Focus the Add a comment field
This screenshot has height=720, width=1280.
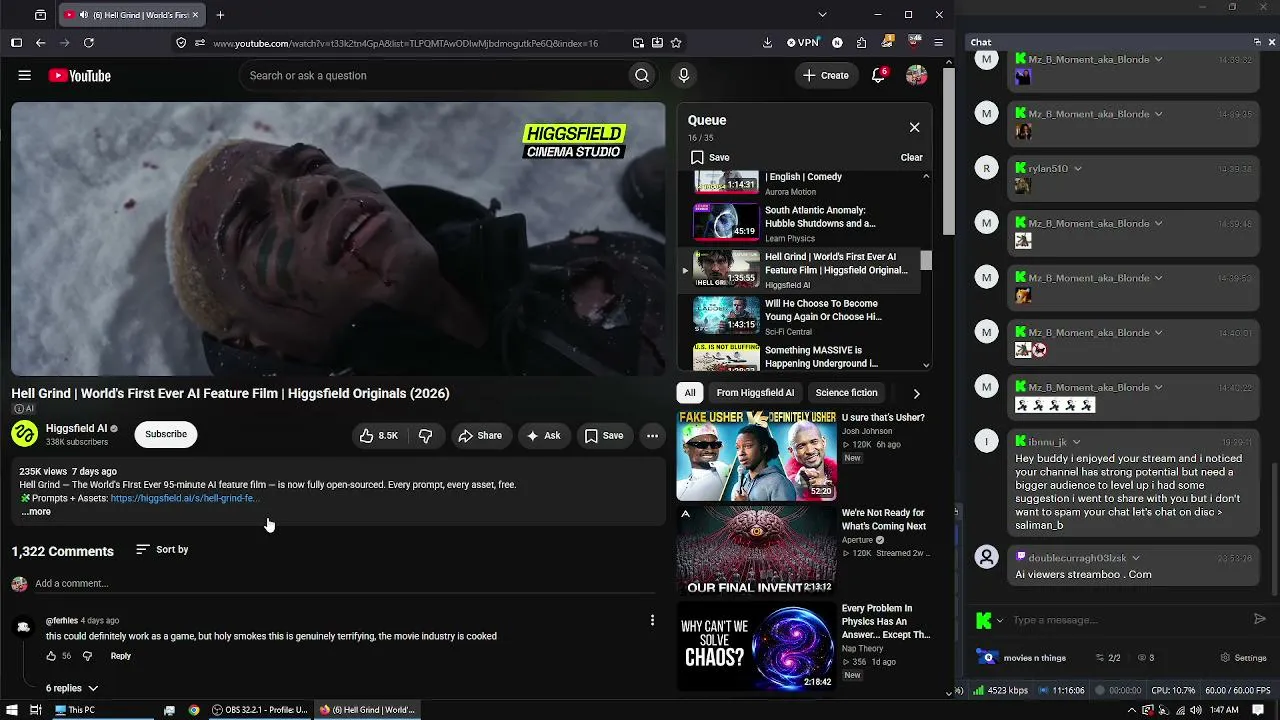click(x=345, y=584)
